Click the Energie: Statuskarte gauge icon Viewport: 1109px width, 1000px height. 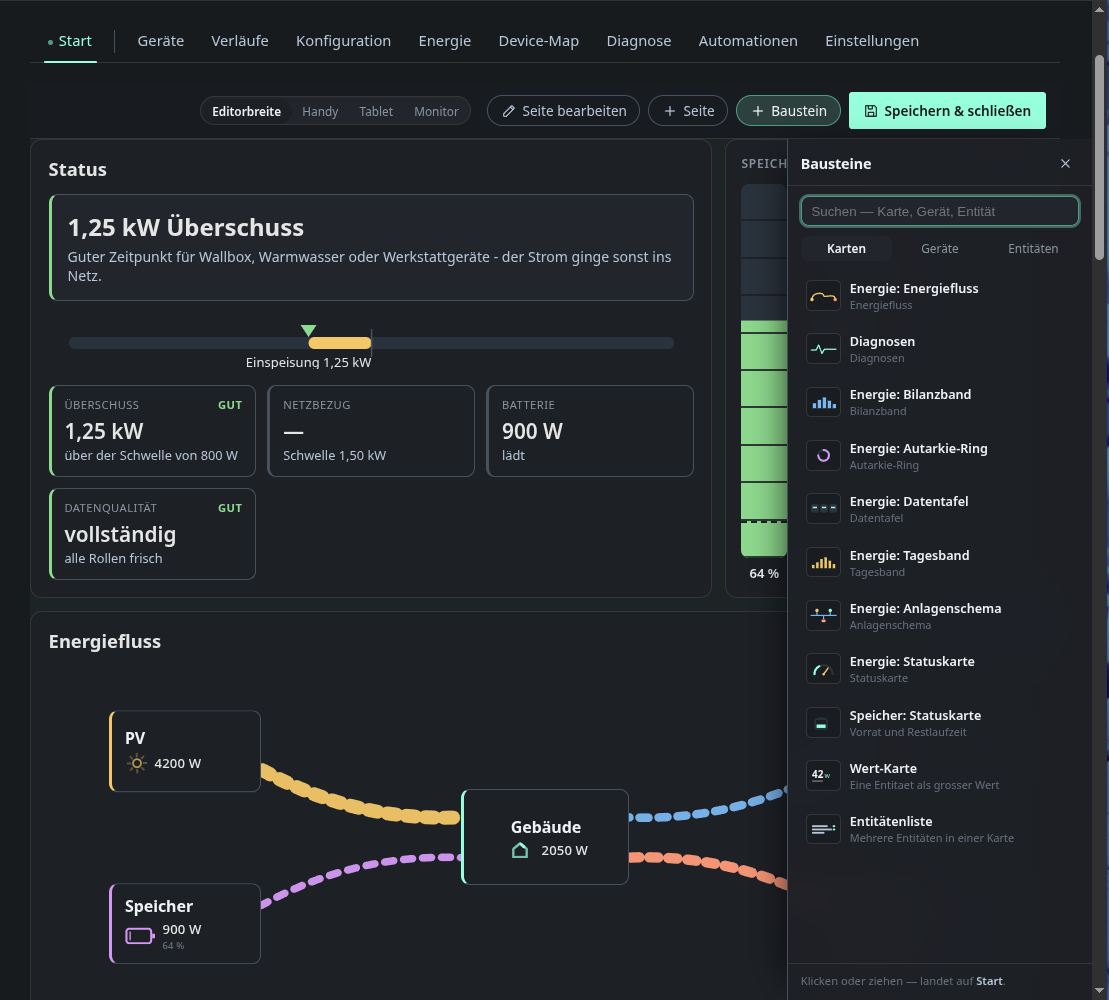coord(823,669)
